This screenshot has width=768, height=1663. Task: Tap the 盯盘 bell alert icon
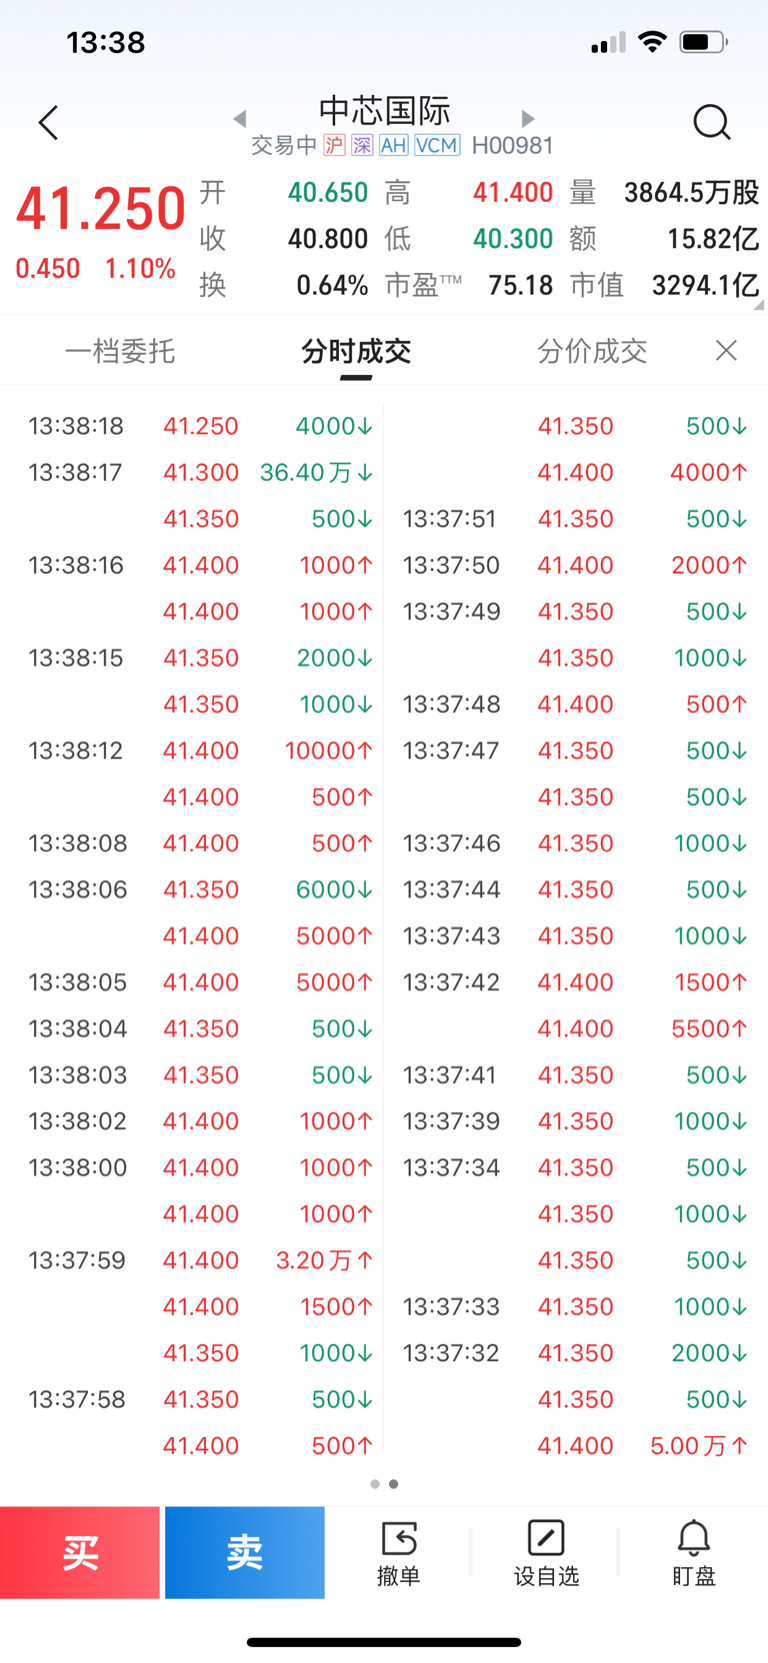click(693, 1553)
